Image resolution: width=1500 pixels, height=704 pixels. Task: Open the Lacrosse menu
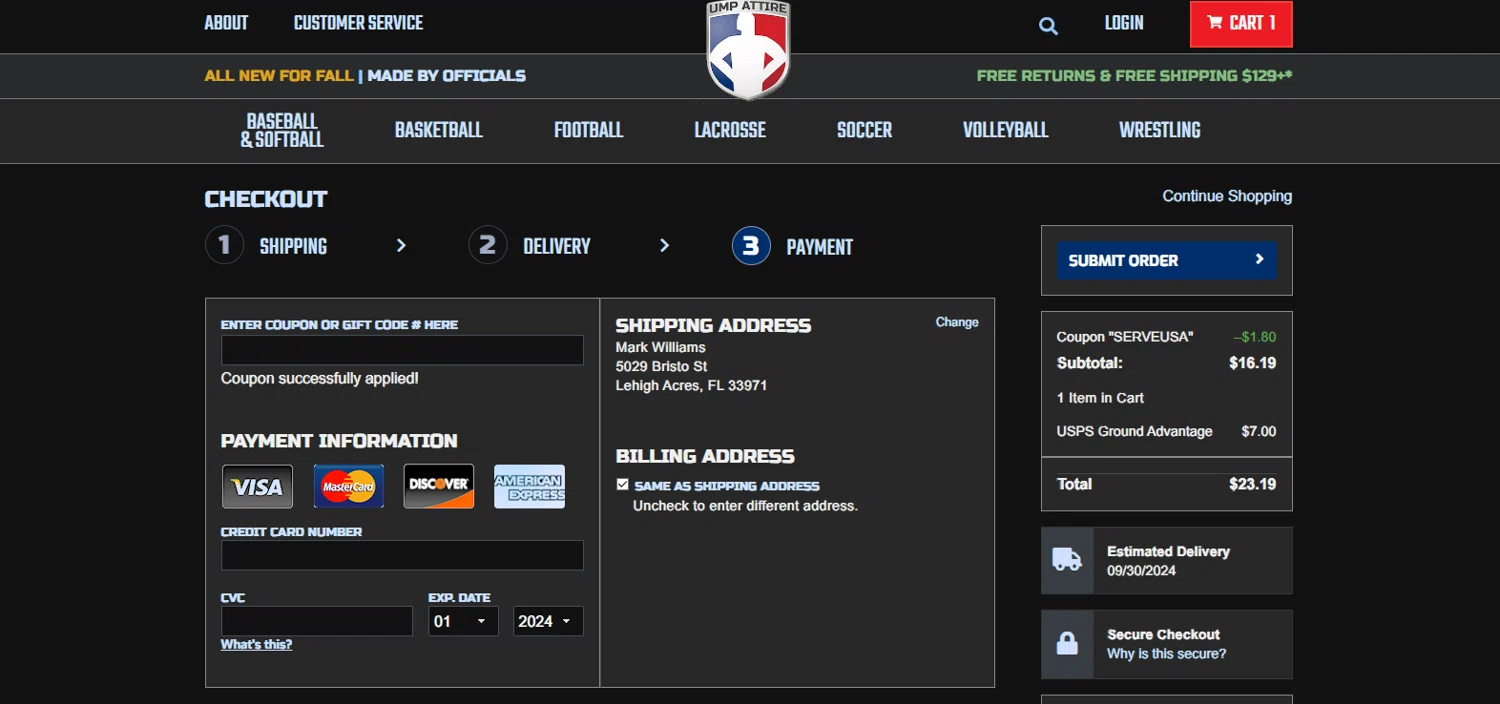[730, 130]
